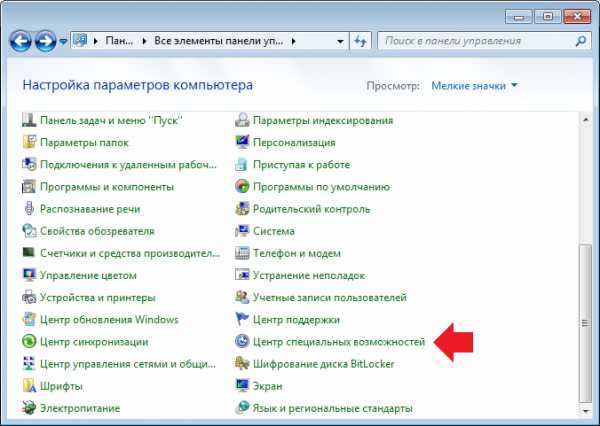
Task: Open Язык и региональные стандарты link
Action: 333,408
